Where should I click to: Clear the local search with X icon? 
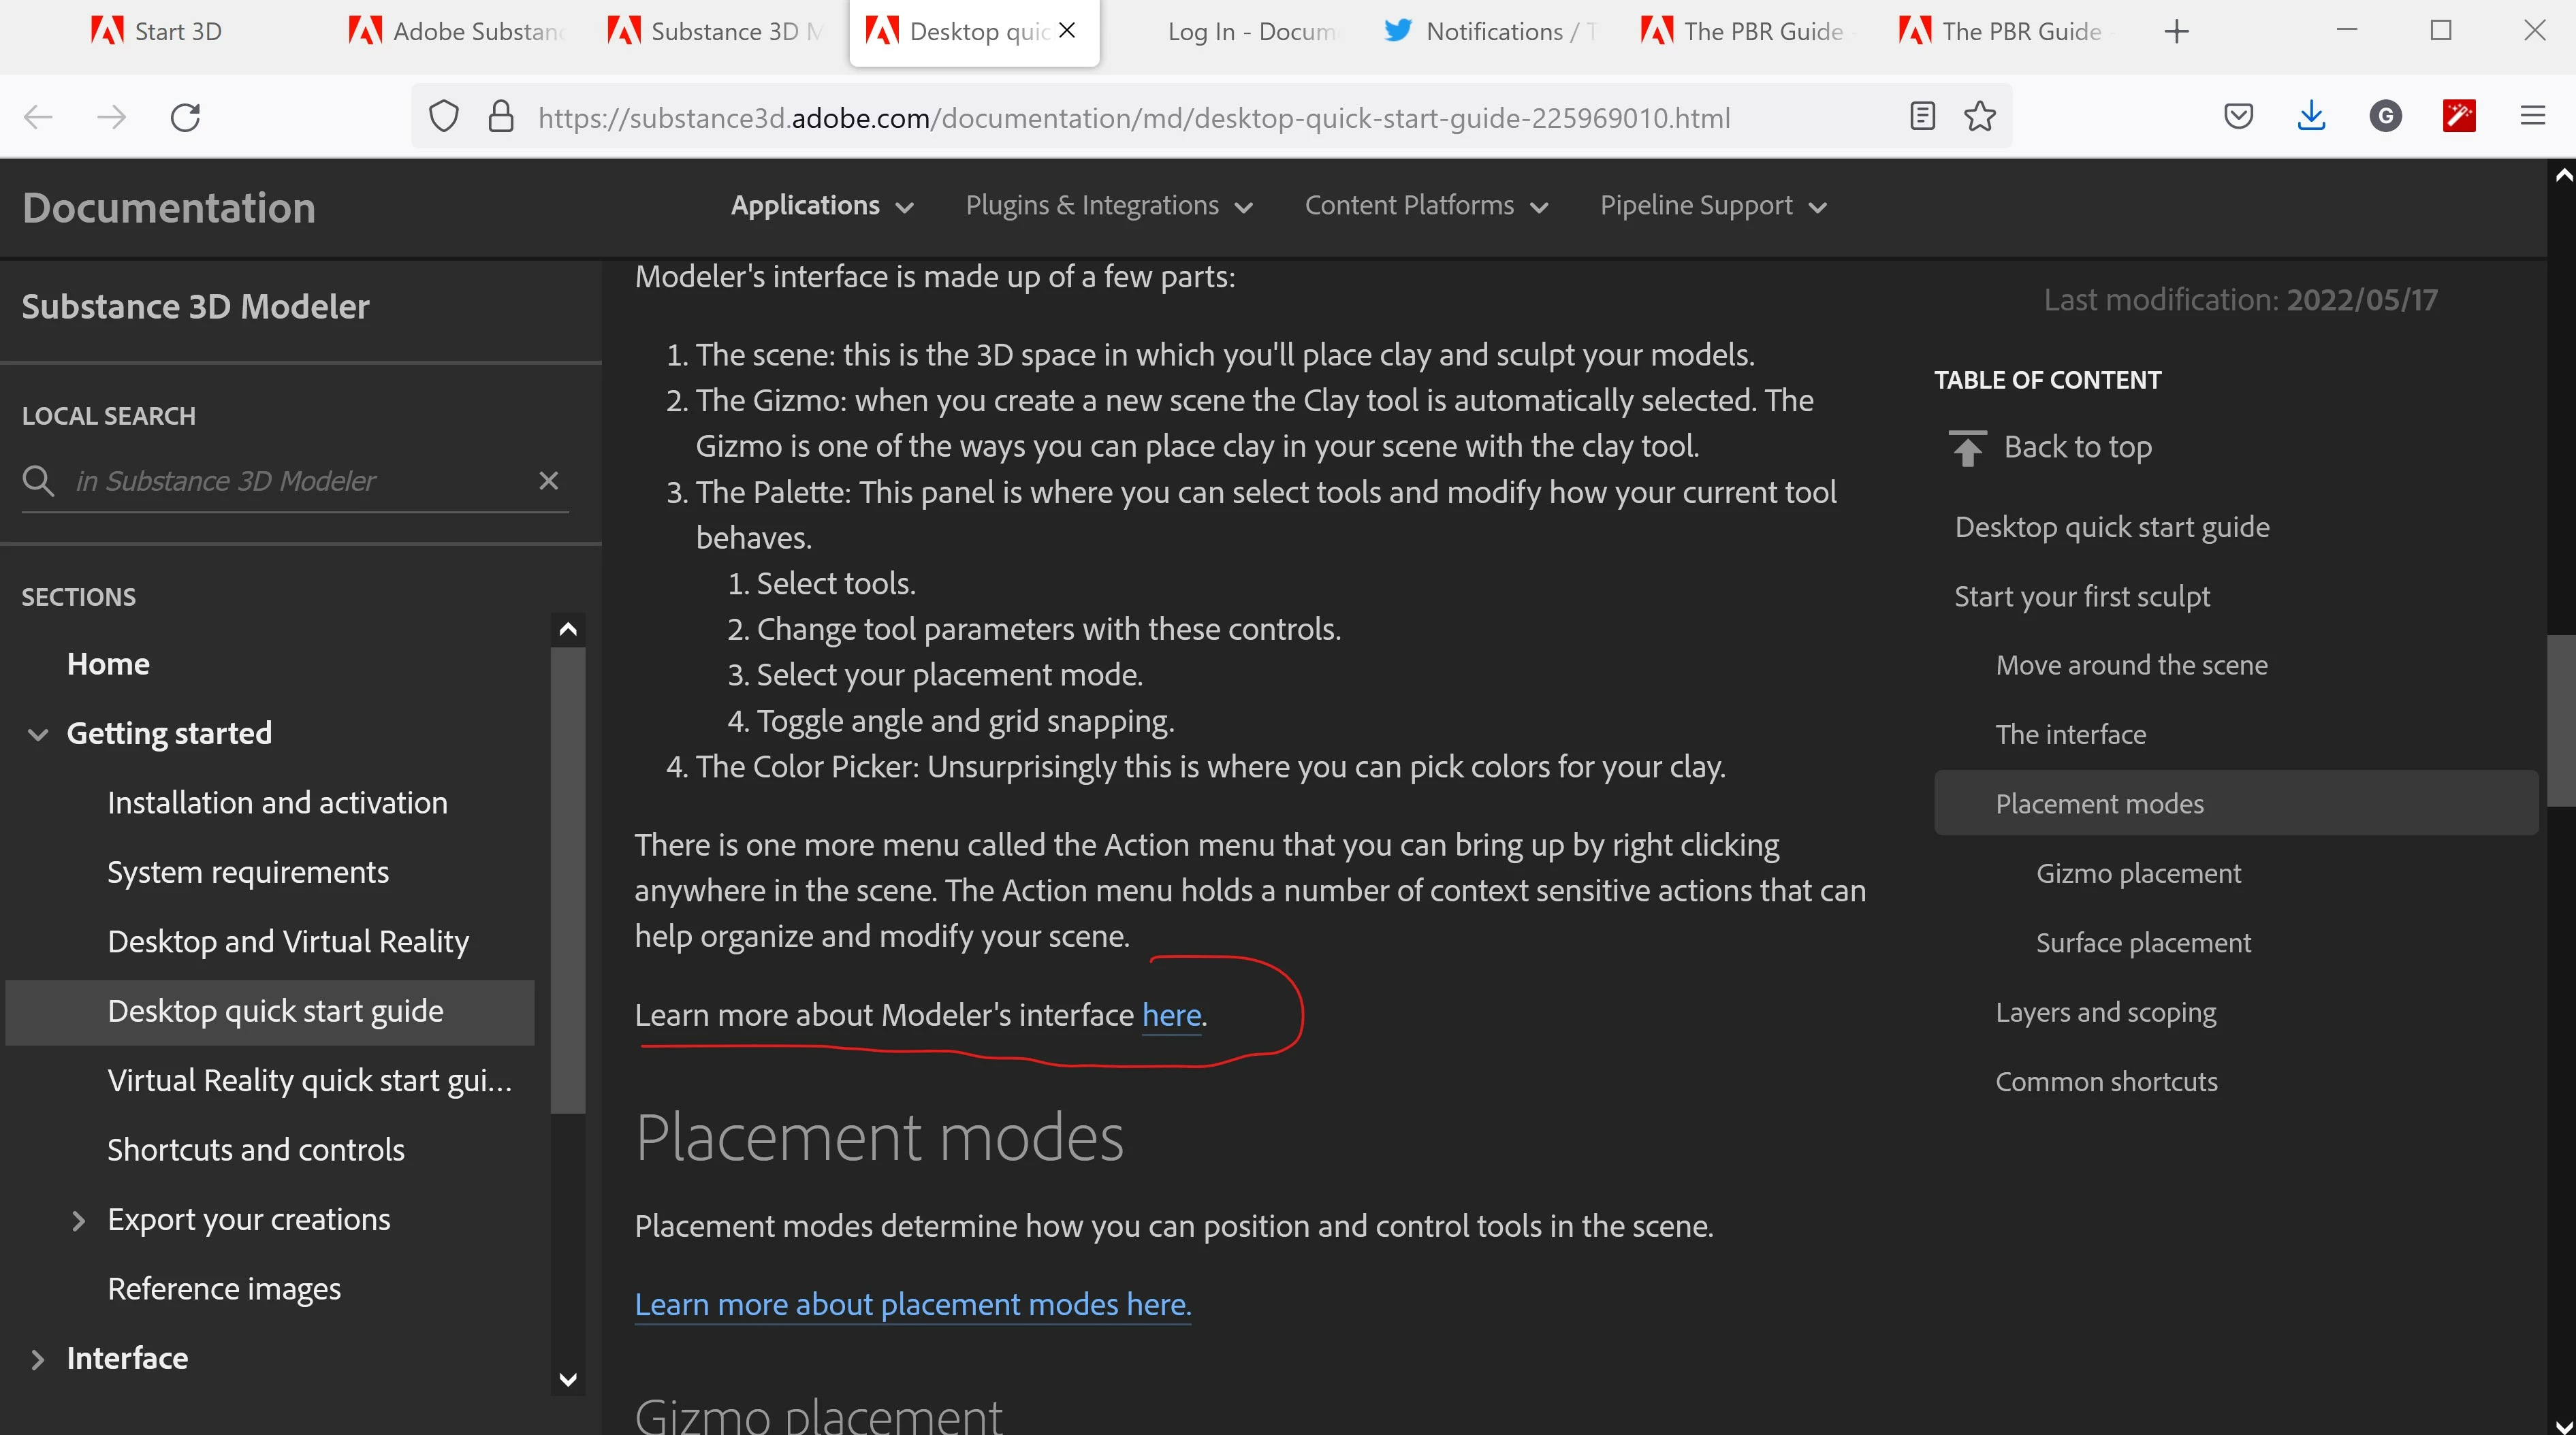pos(548,481)
